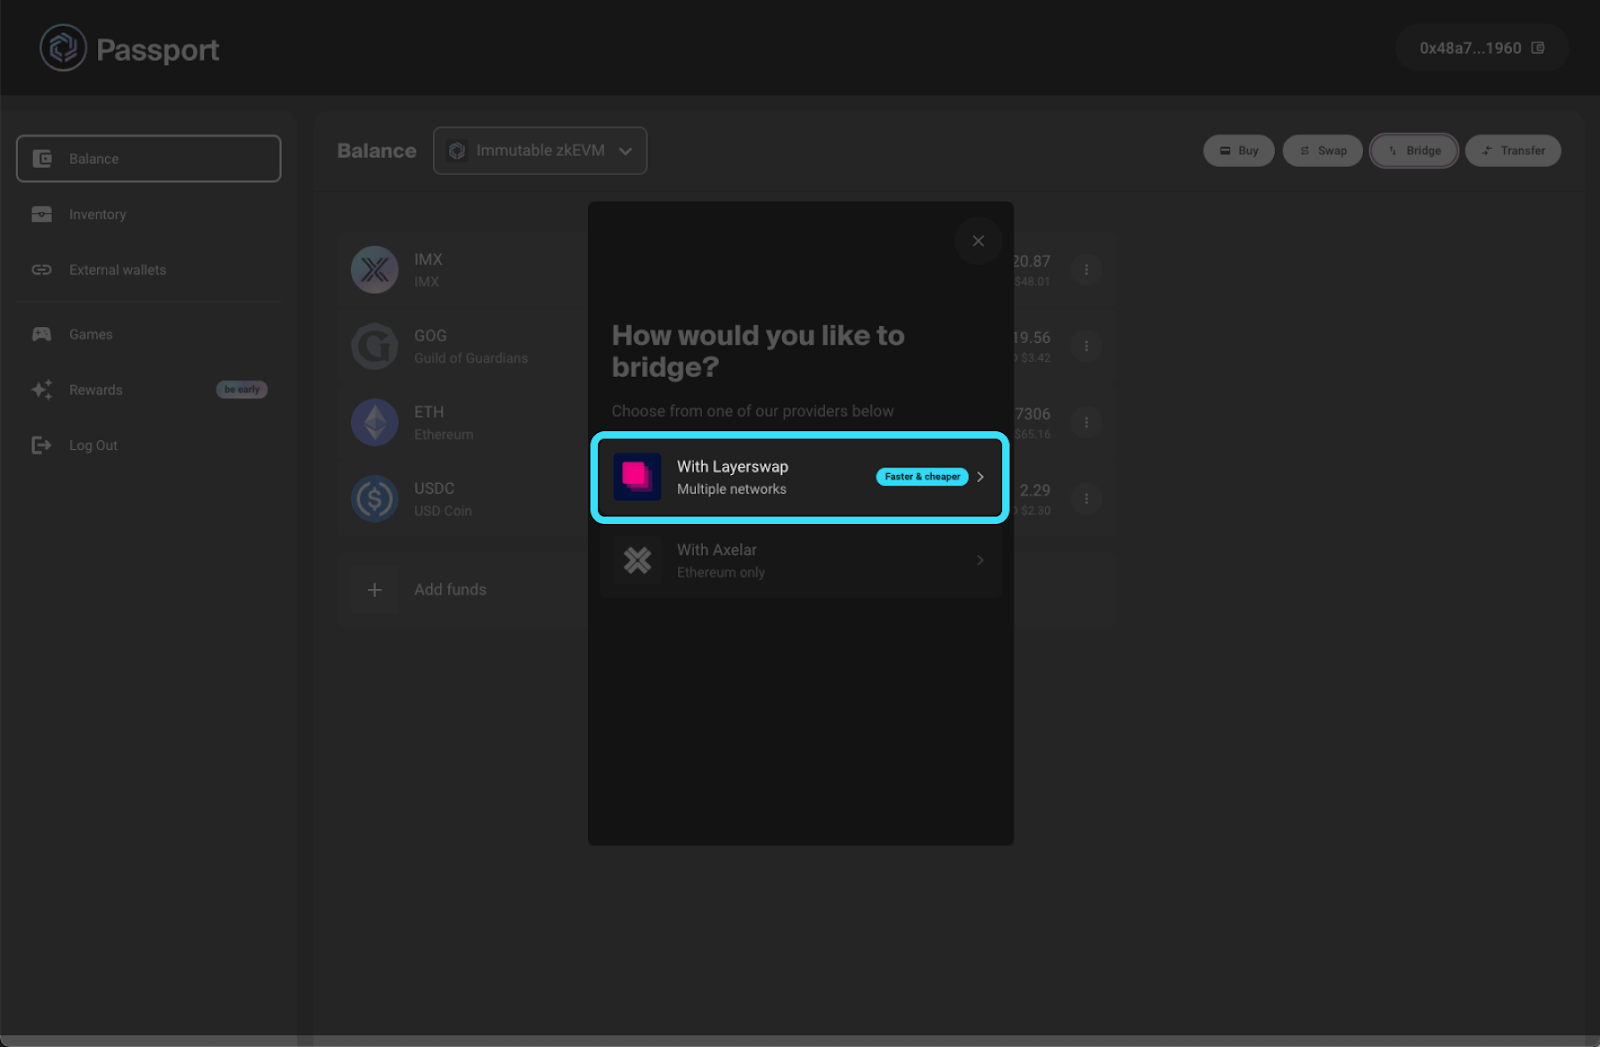Screen dimensions: 1600x1047
Task: Open the Games section
Action: [148, 334]
